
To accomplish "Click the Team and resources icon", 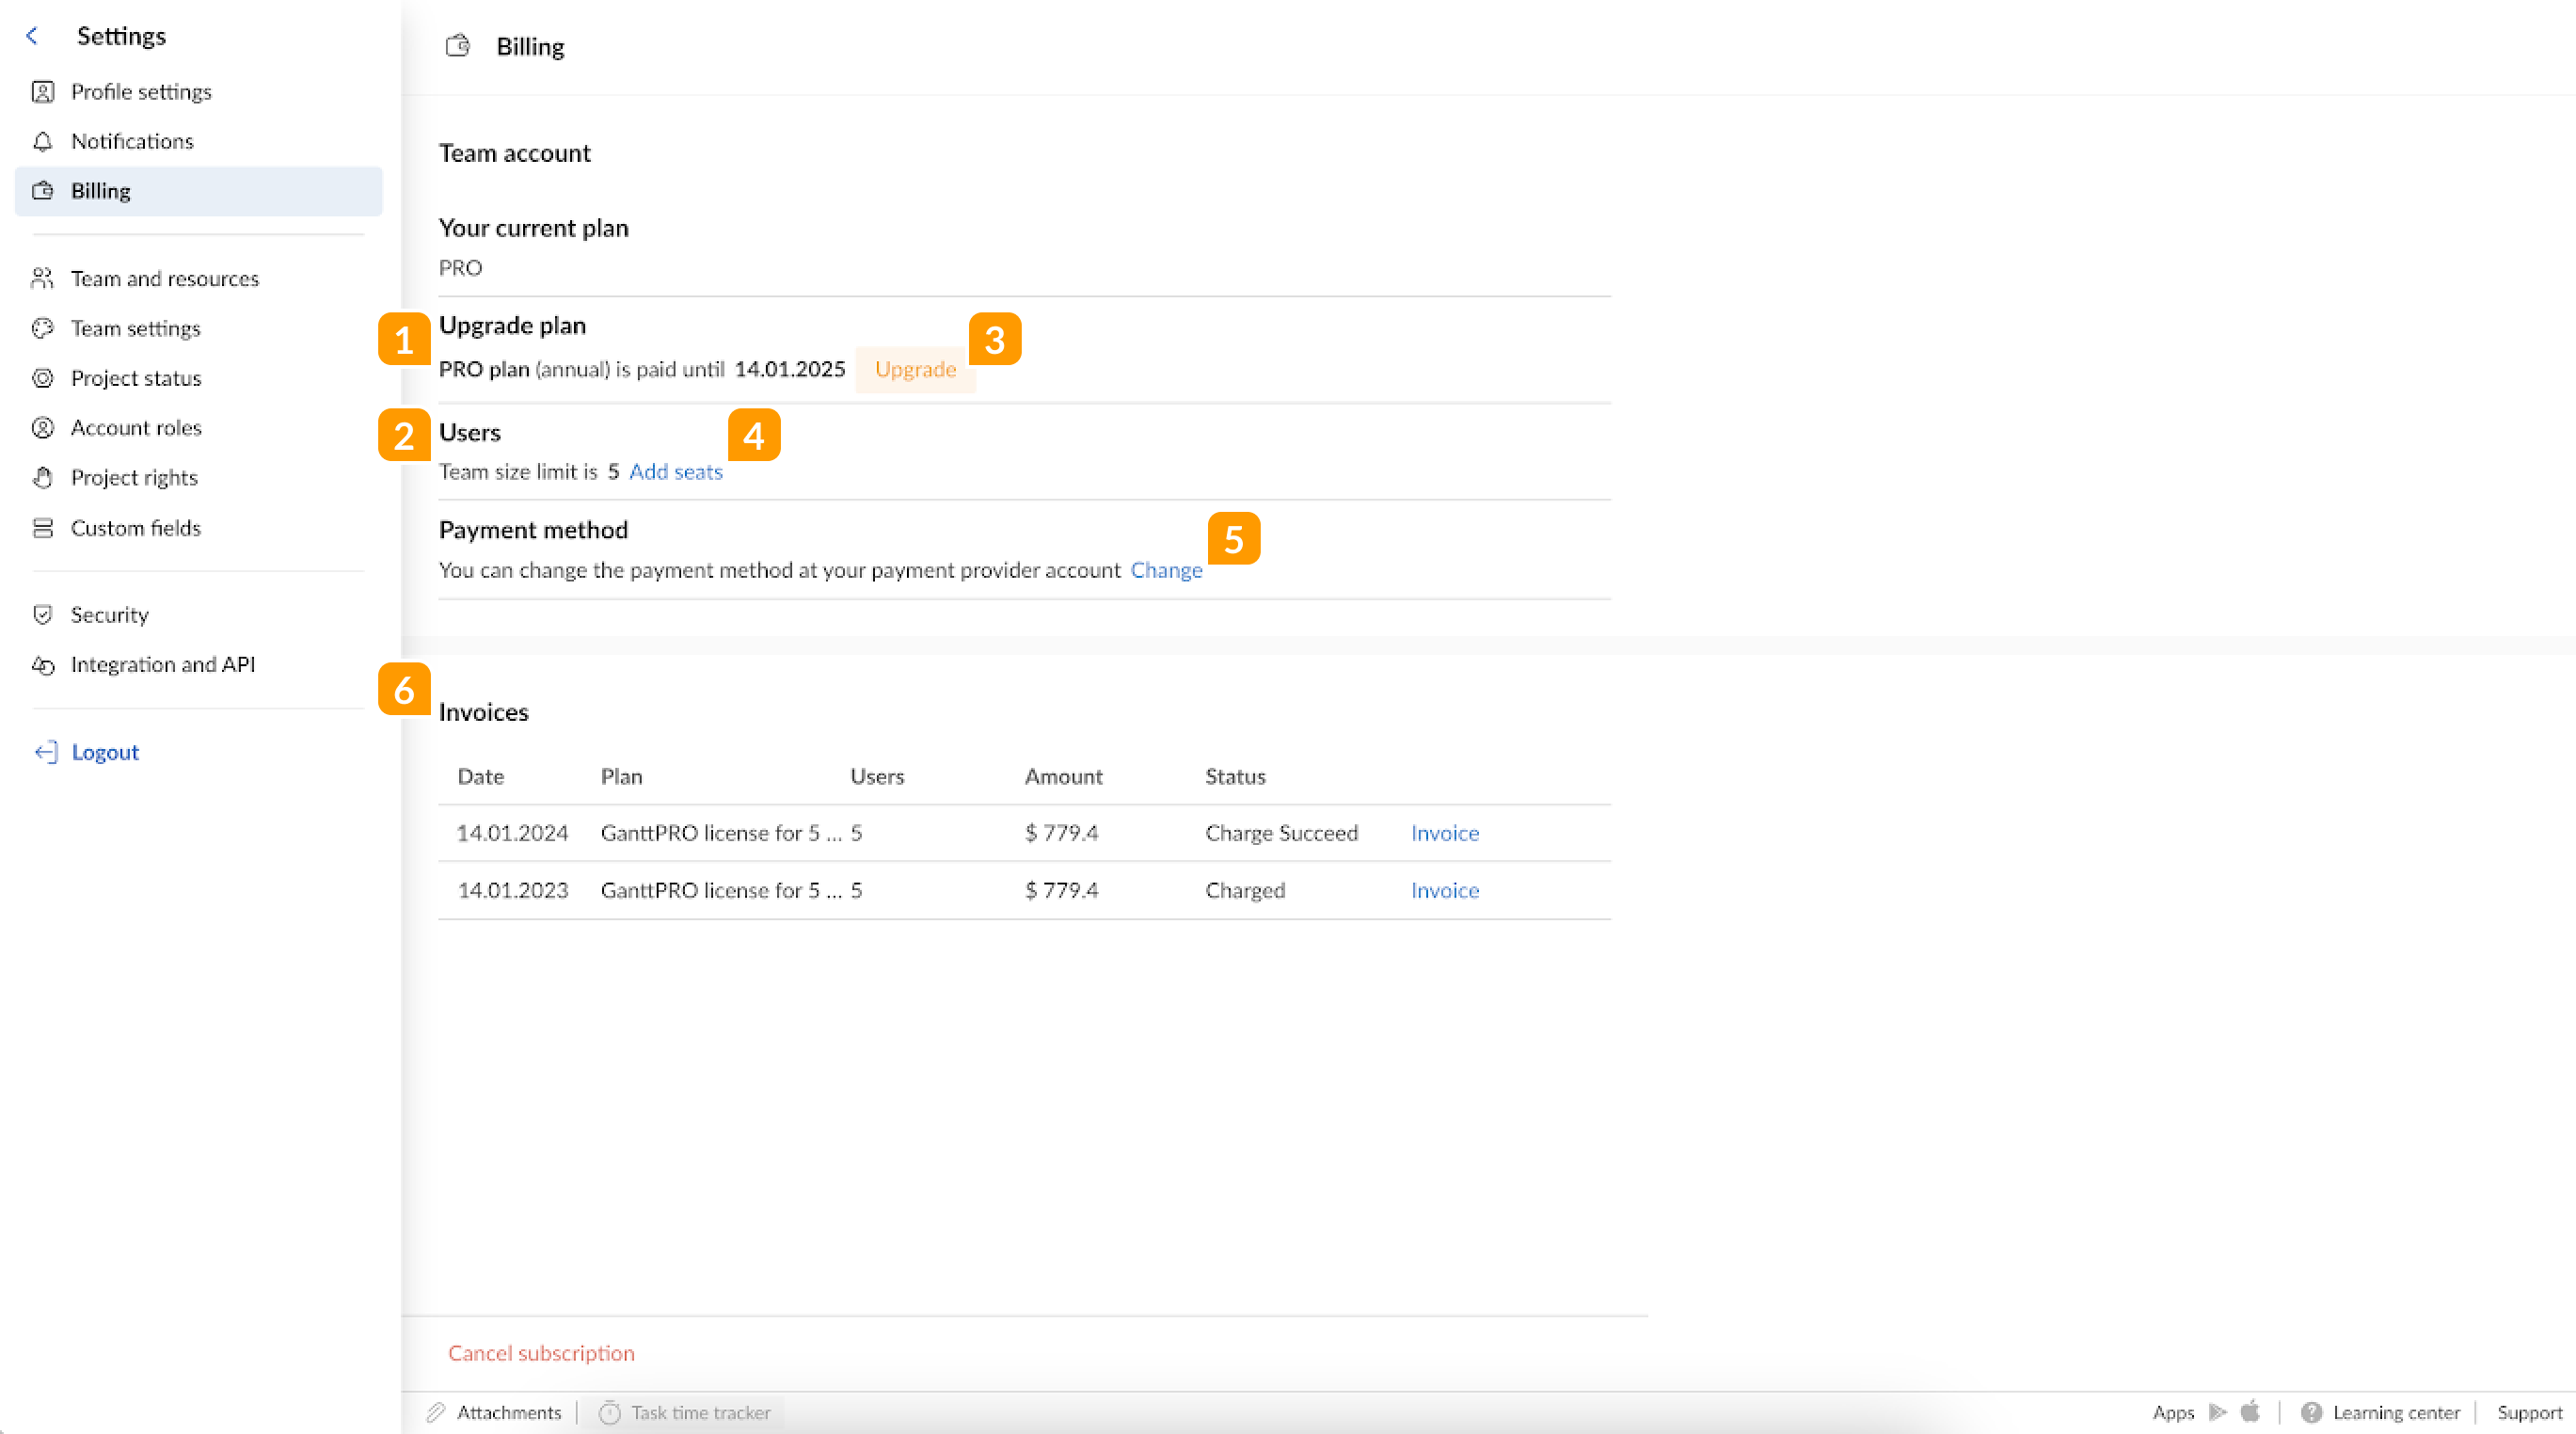I will pos(43,278).
